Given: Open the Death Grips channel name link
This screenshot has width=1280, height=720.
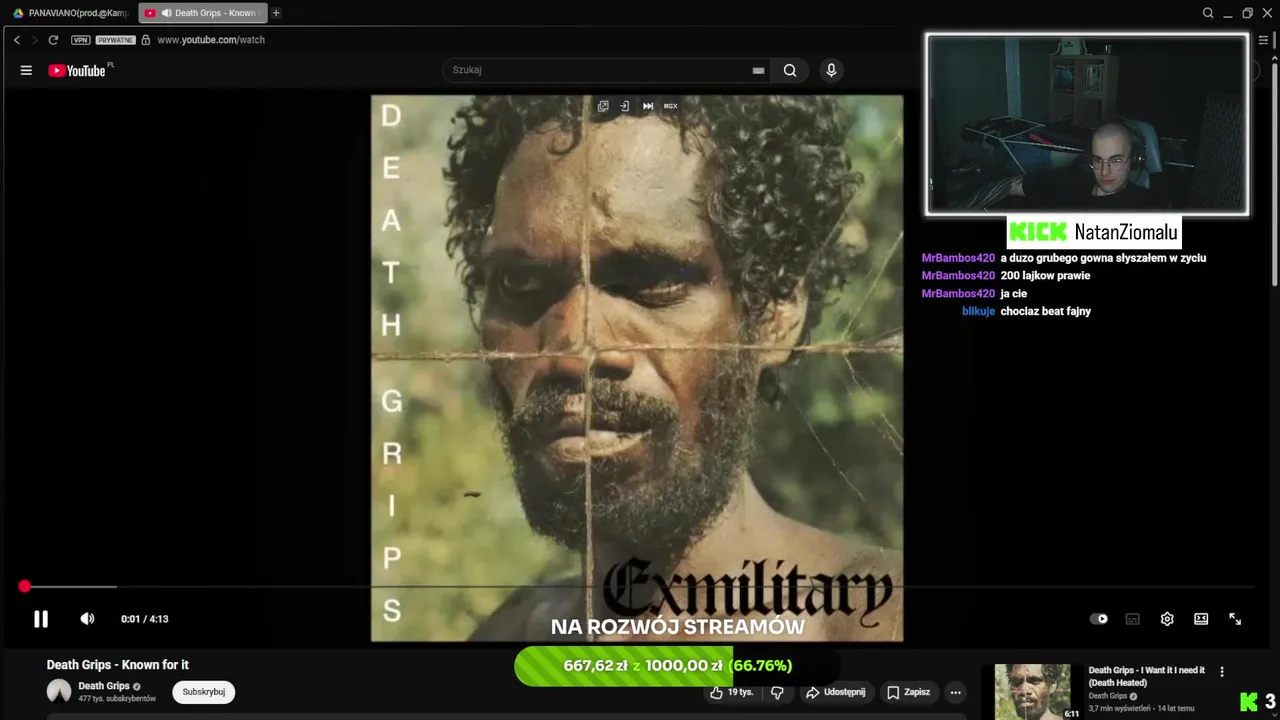Looking at the screenshot, I should [x=104, y=686].
